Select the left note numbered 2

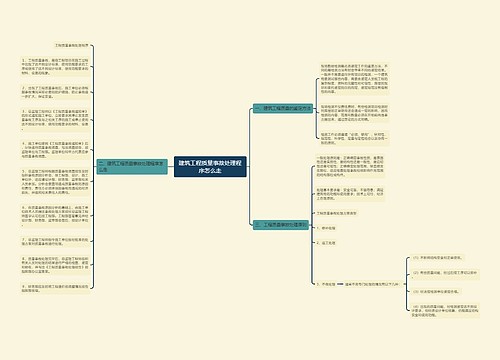(x=55, y=92)
